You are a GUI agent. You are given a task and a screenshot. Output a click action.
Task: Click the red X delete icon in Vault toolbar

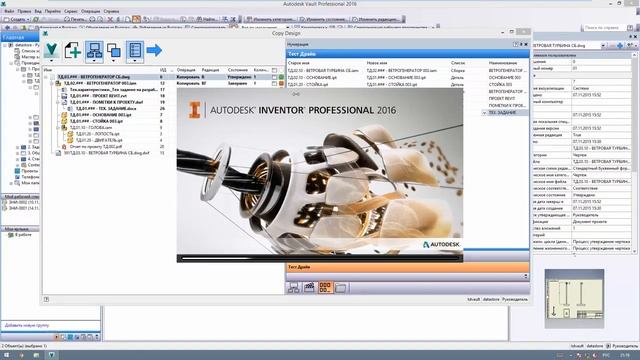point(110,19)
